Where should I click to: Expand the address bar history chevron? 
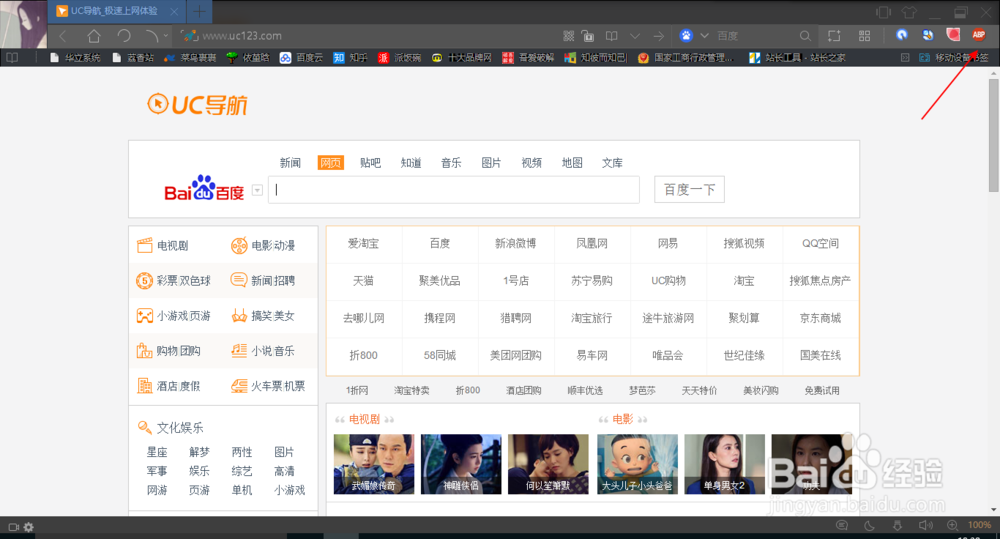coord(635,36)
